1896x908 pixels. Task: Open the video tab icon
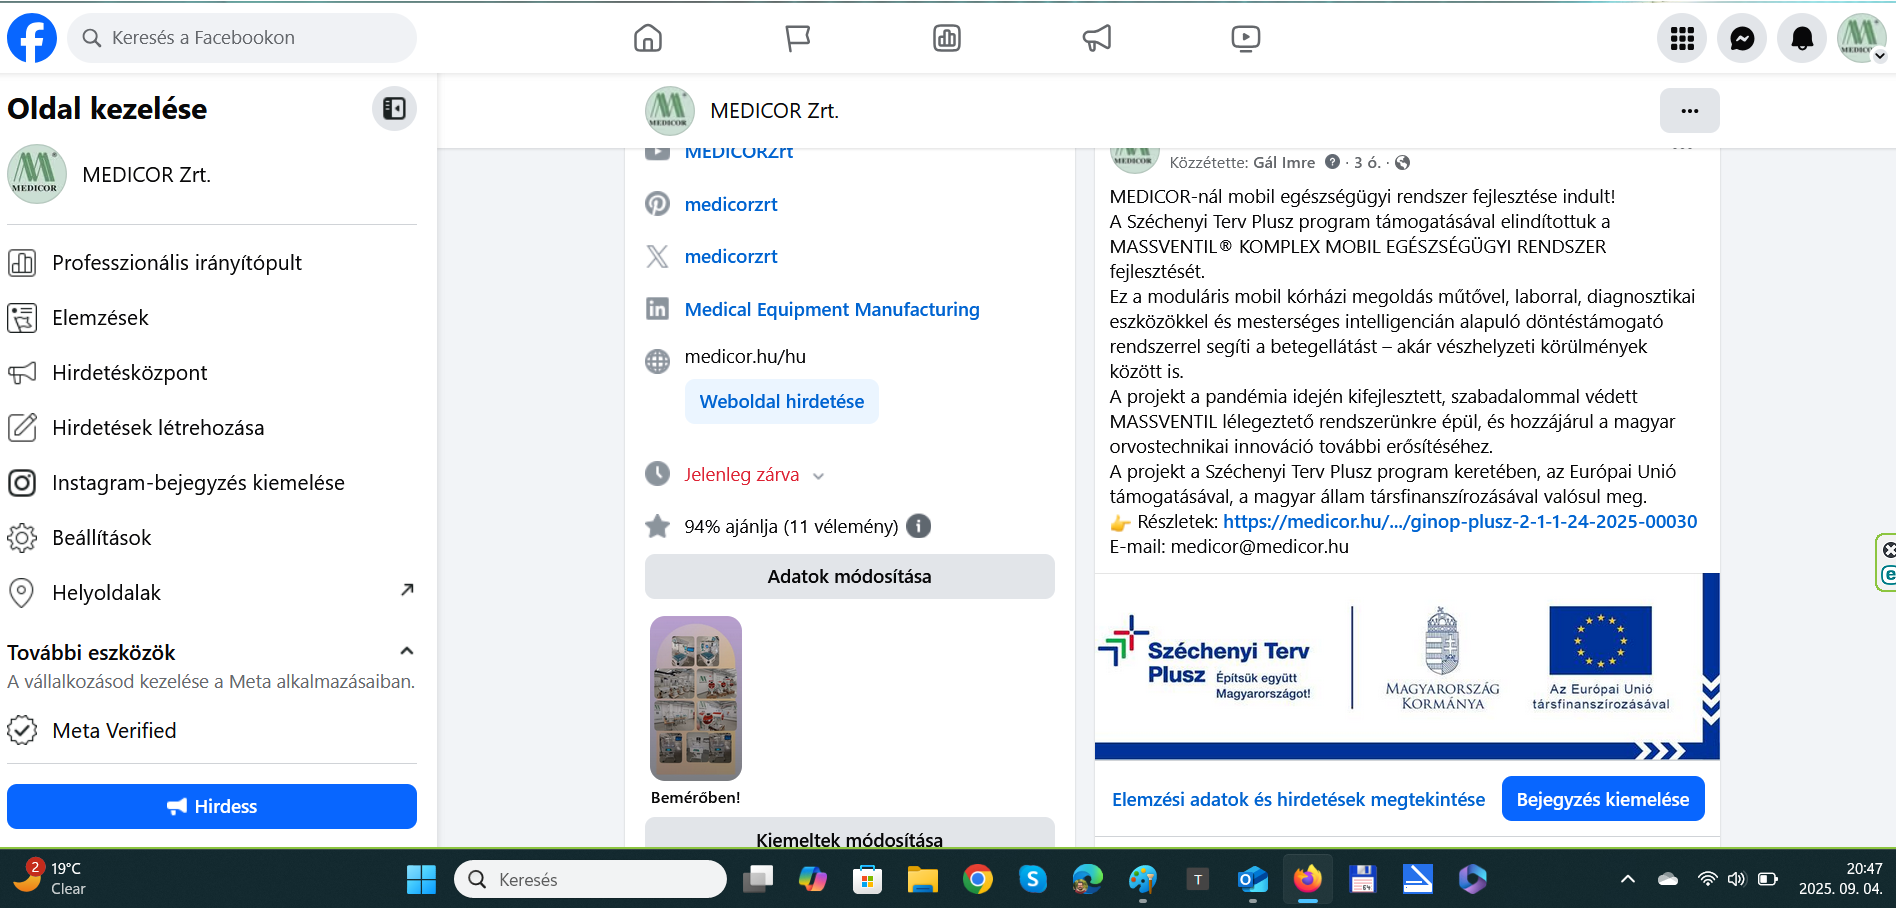1245,39
